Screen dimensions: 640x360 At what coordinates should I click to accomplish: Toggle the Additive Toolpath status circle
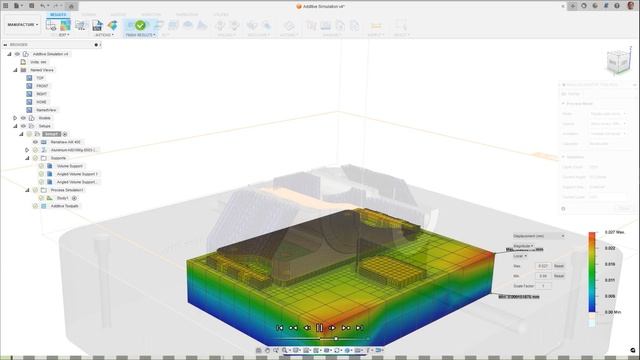(36, 206)
